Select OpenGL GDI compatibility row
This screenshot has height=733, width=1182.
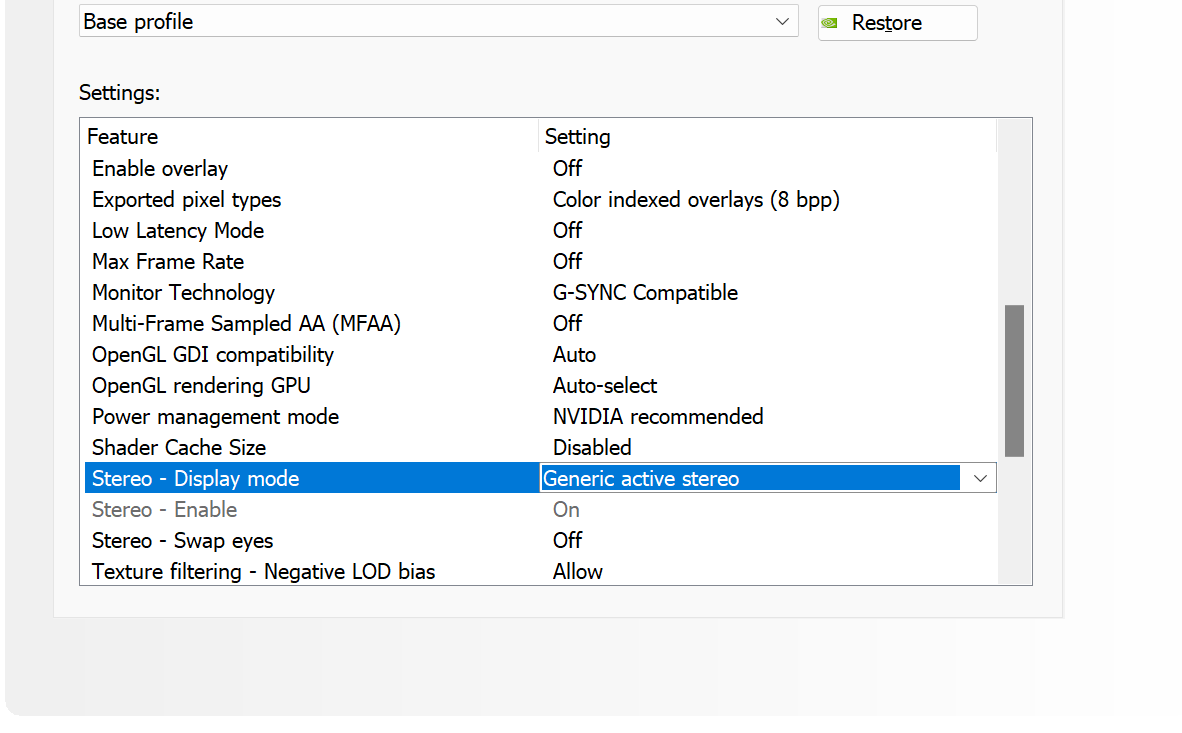click(x=540, y=354)
